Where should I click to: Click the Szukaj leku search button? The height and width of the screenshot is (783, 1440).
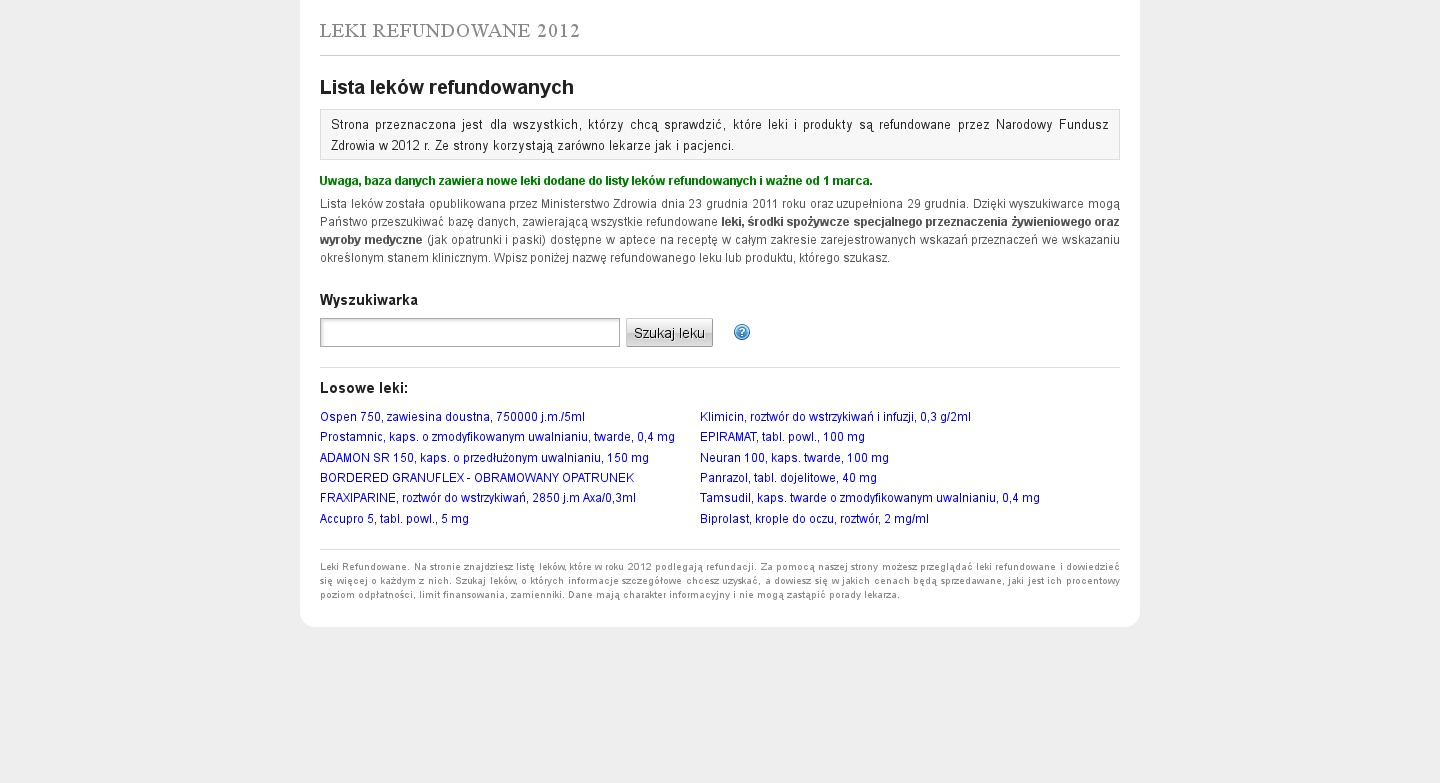pos(669,333)
